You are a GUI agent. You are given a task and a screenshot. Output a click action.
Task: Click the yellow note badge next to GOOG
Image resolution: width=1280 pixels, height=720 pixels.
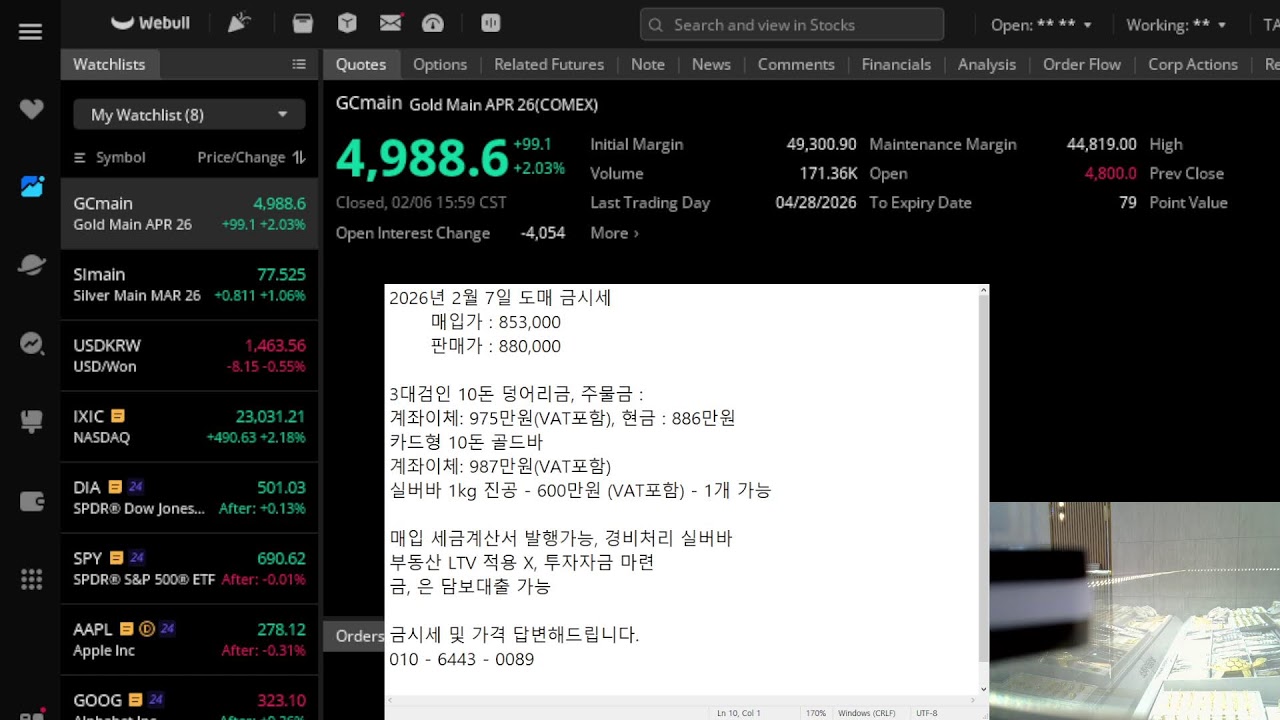[x=135, y=700]
